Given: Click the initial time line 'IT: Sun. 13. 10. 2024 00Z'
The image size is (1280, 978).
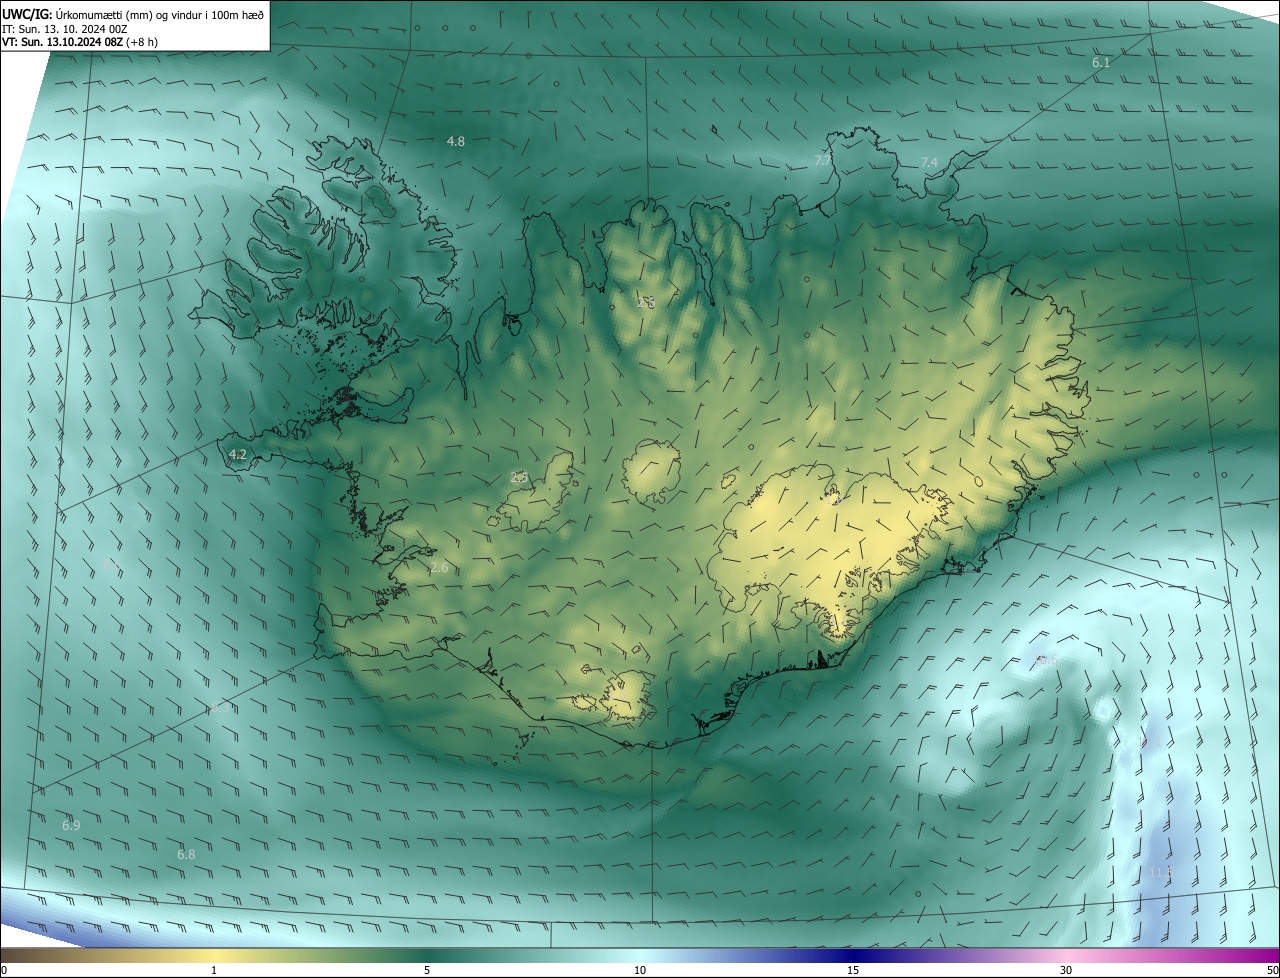Looking at the screenshot, I should pyautogui.click(x=64, y=28).
